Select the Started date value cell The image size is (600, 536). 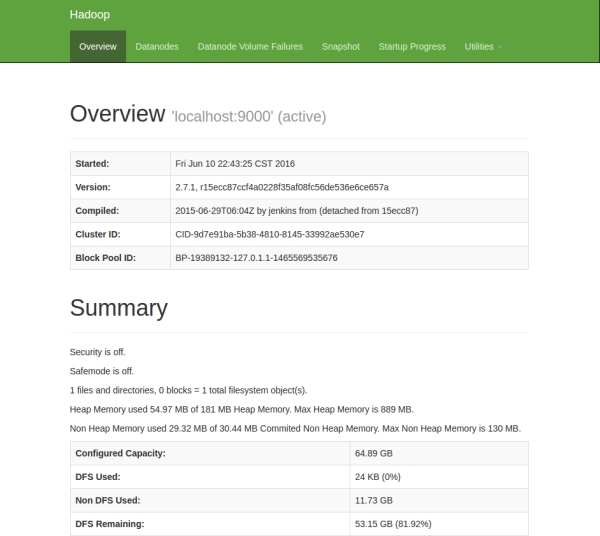[x=235, y=163]
